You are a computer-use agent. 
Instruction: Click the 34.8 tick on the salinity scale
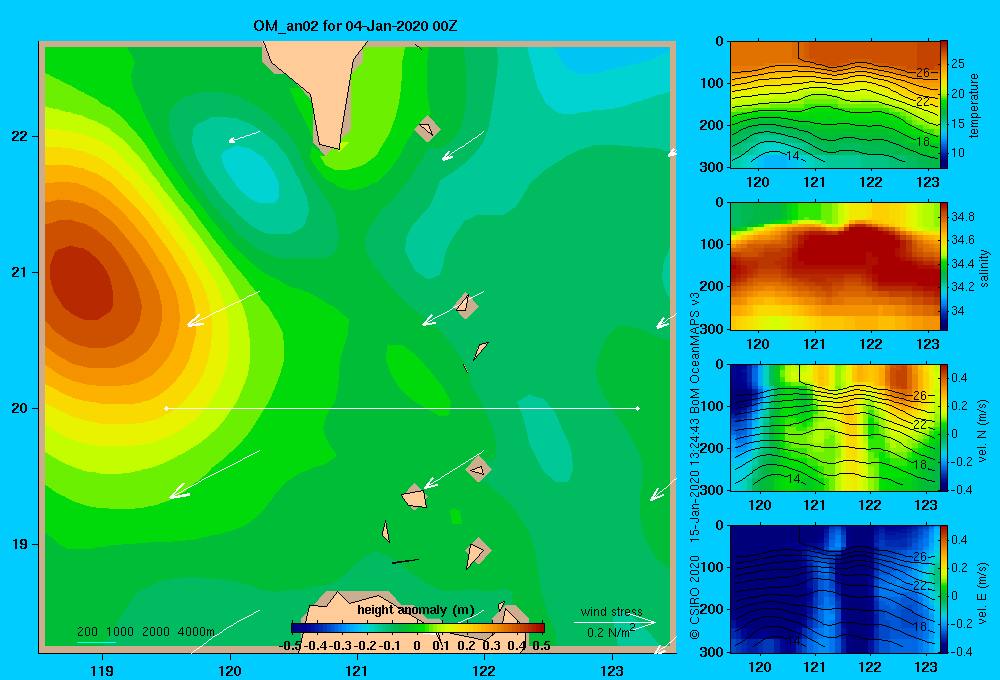[962, 217]
